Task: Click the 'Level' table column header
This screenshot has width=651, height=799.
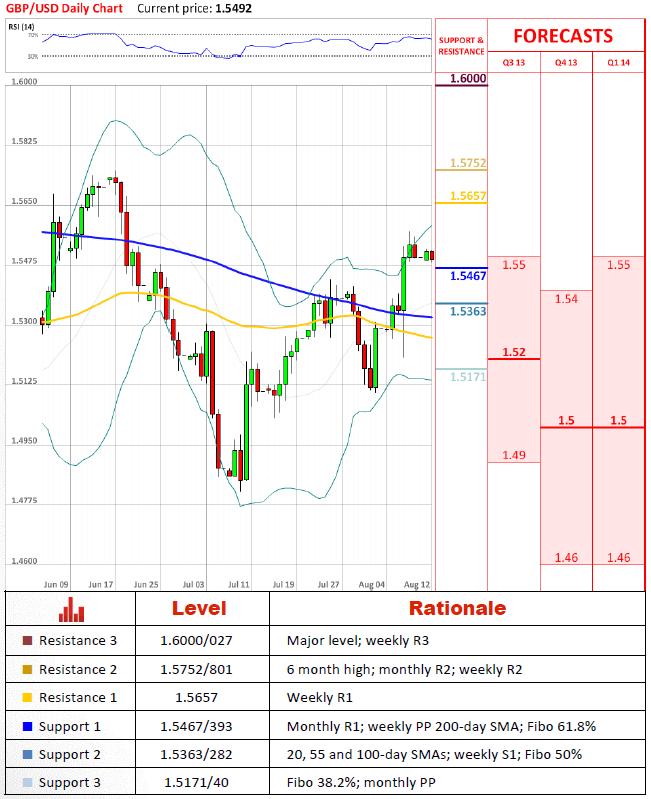Action: pos(199,608)
